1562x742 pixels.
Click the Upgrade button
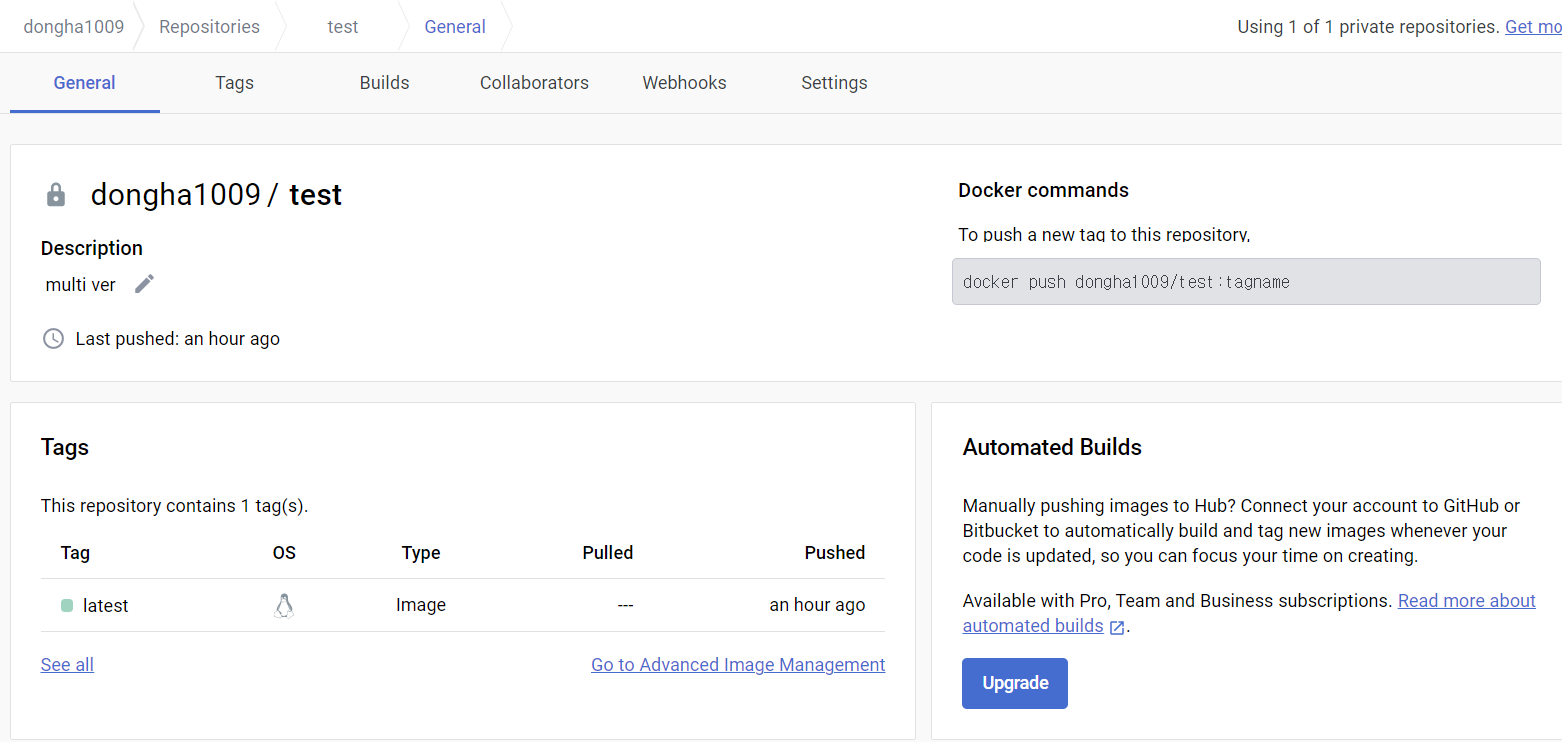click(1015, 683)
